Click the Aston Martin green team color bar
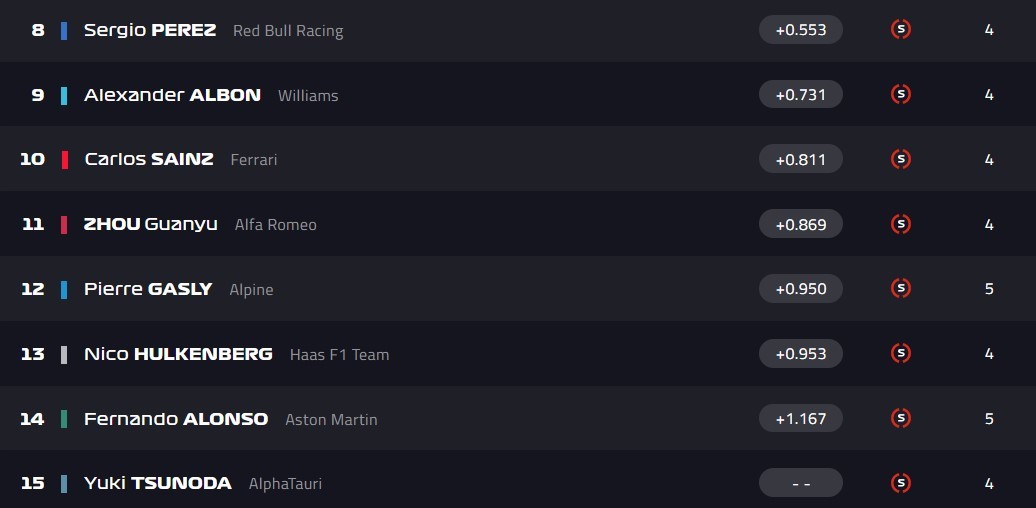The height and width of the screenshot is (508, 1036). tap(64, 419)
